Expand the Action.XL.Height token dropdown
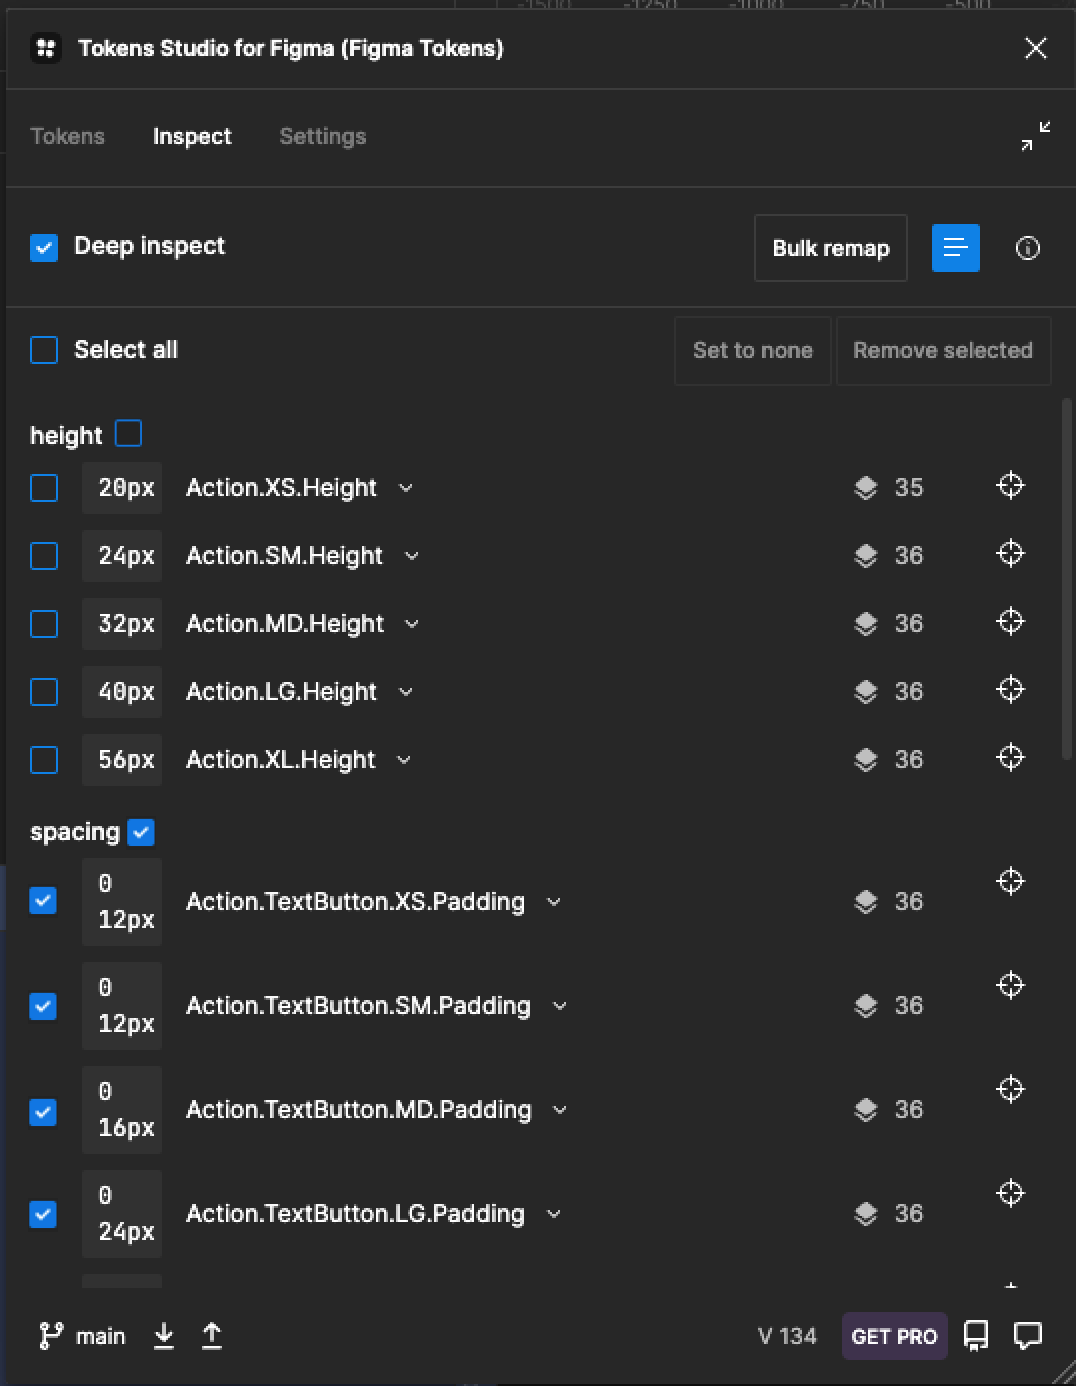 coord(403,760)
